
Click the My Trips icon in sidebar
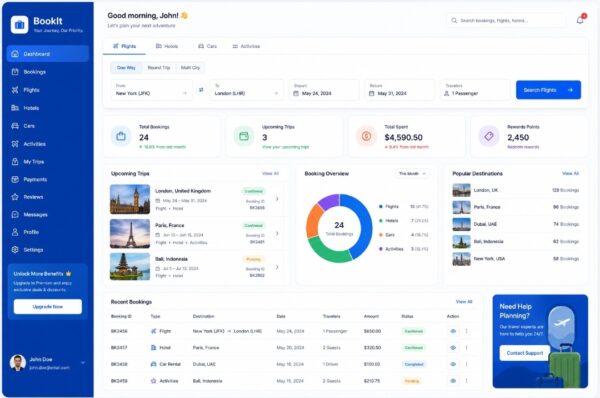click(15, 161)
